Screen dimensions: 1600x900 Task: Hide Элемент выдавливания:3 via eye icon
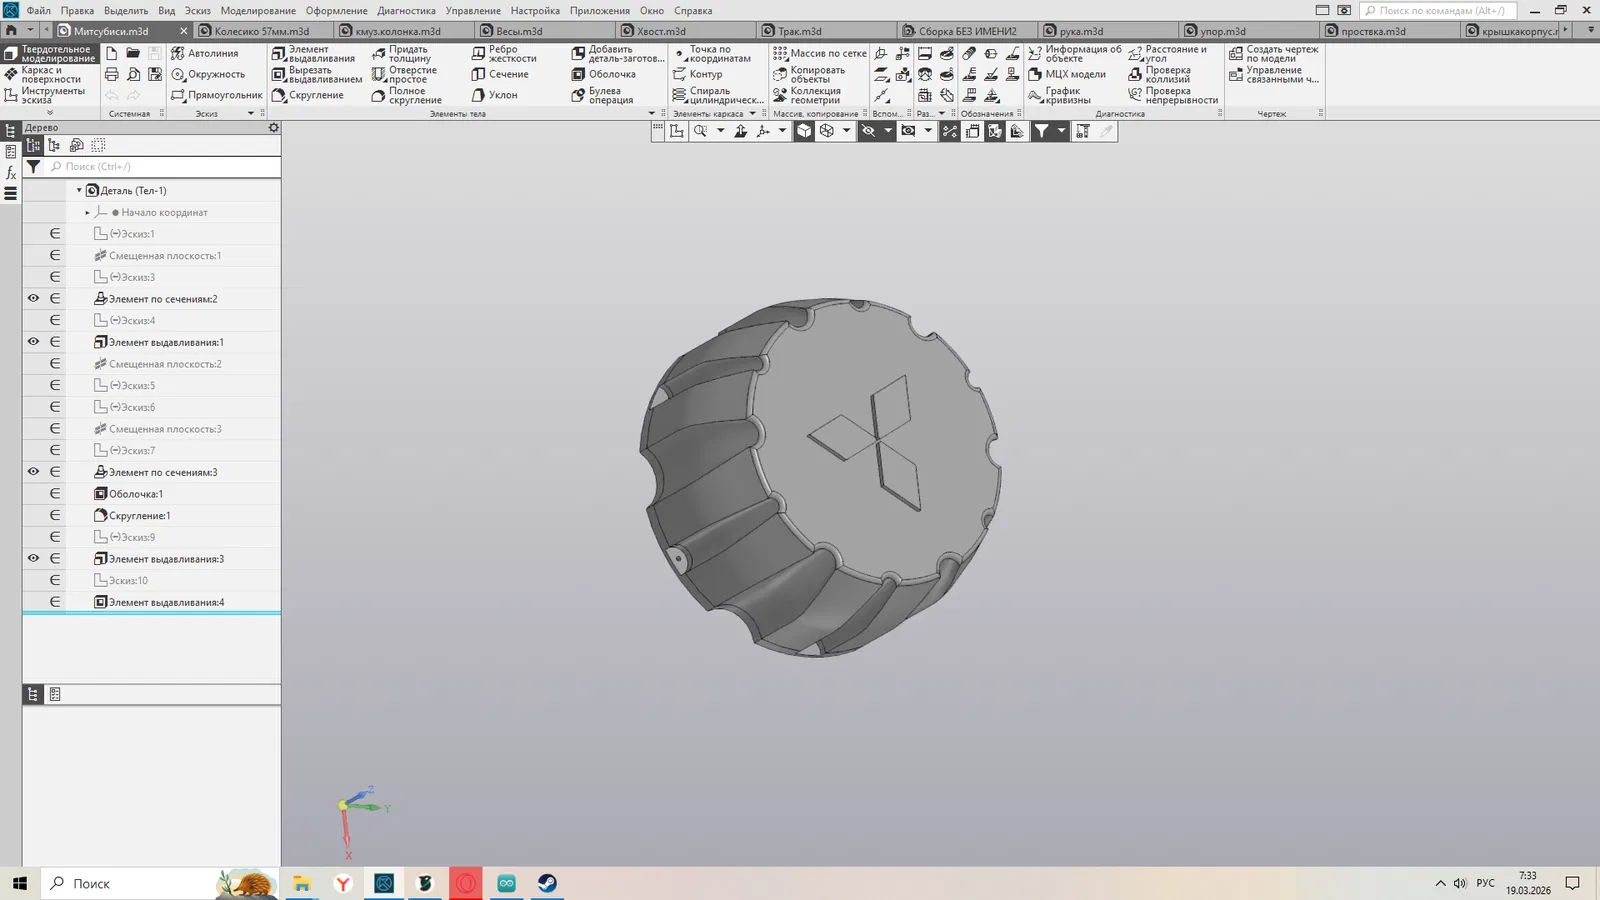33,558
